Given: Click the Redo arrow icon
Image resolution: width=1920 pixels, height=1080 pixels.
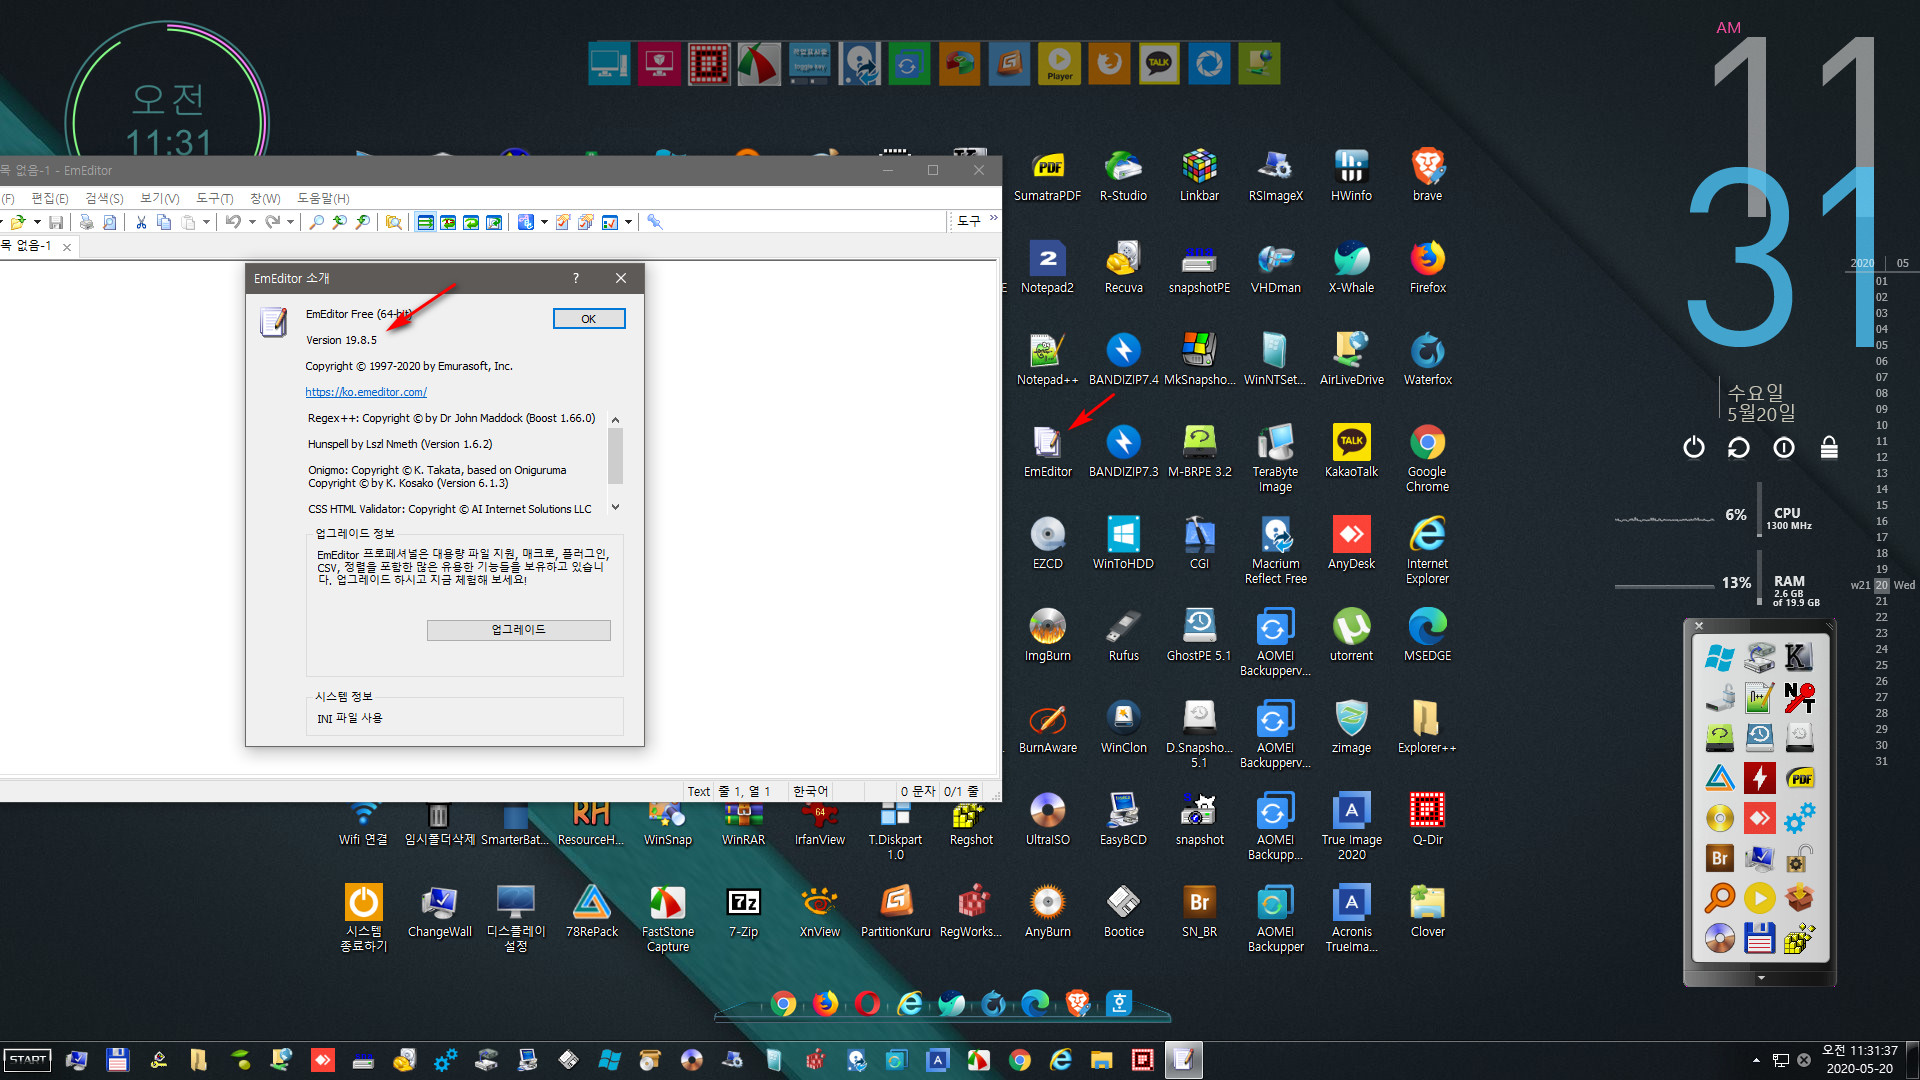Looking at the screenshot, I should point(272,222).
